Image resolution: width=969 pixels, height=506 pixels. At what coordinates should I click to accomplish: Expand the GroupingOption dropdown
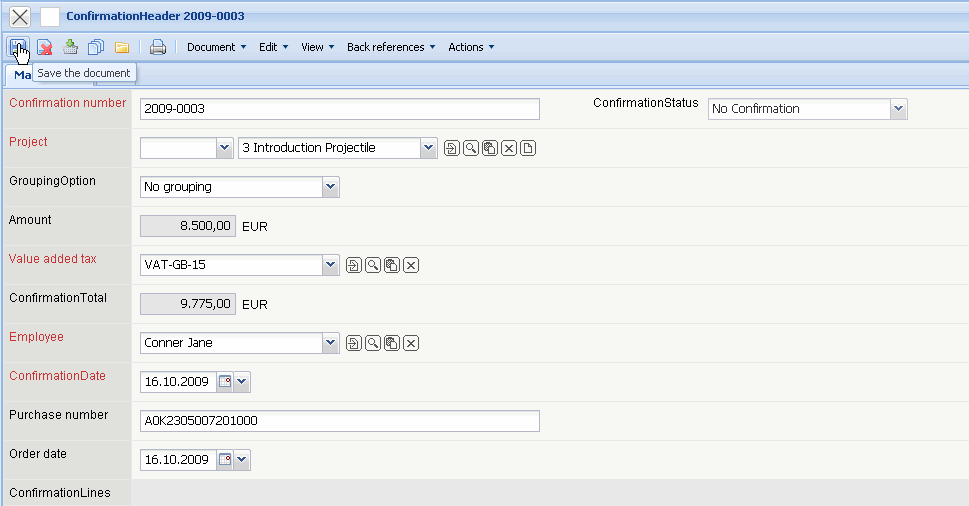point(331,187)
